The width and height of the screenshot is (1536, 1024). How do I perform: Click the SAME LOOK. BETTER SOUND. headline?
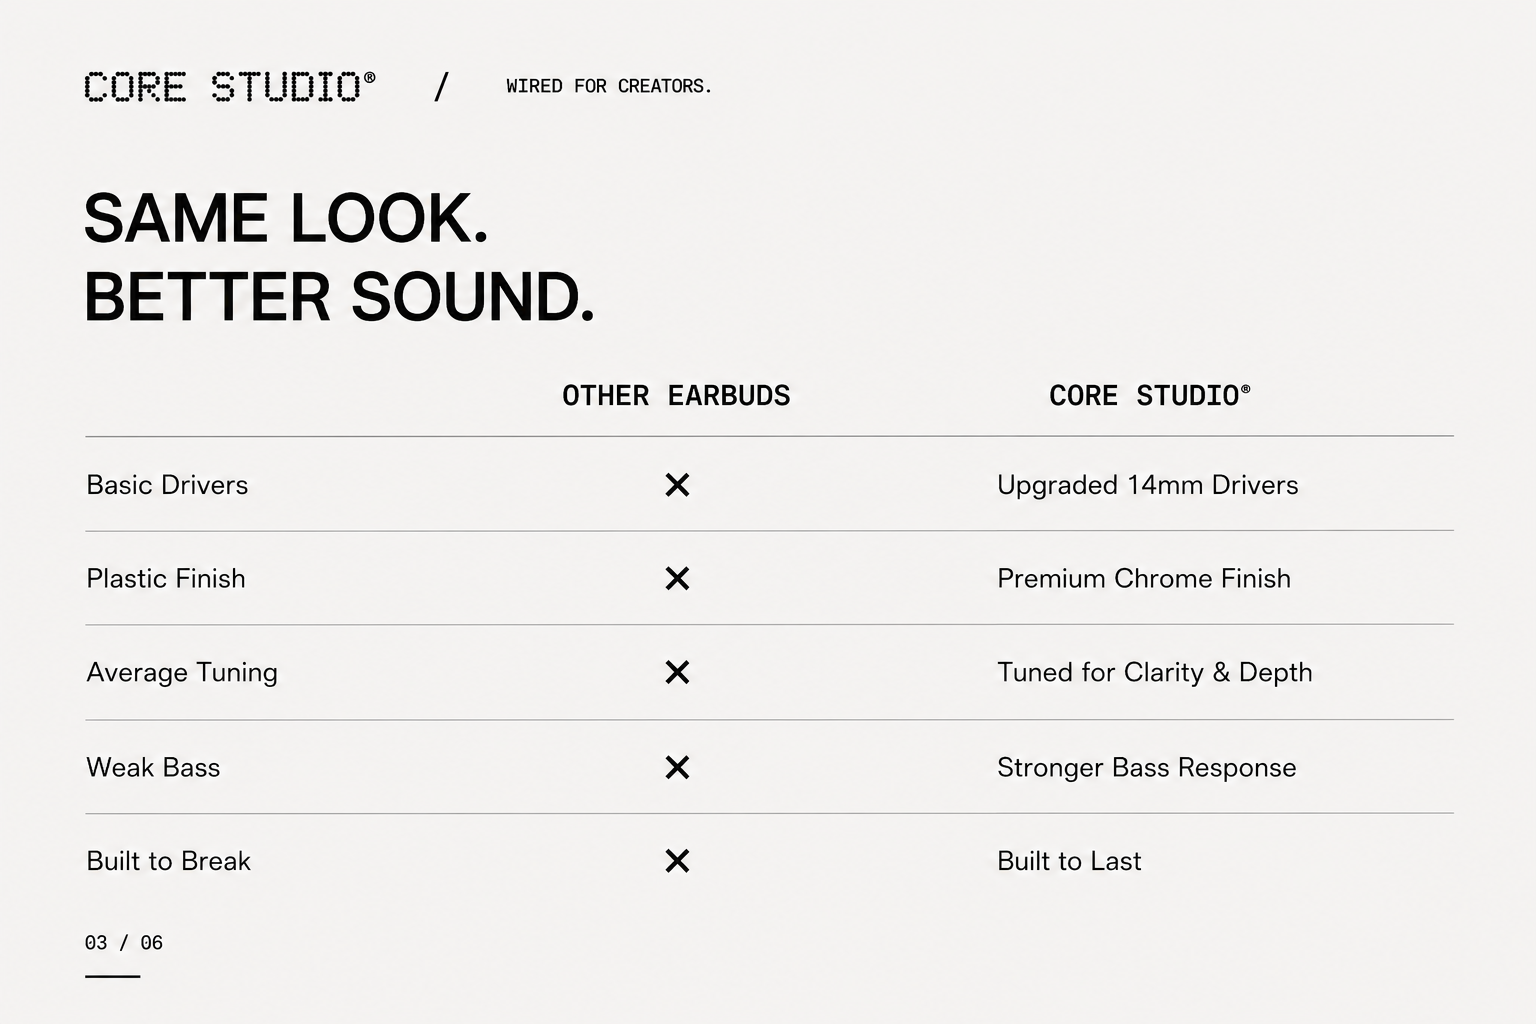pyautogui.click(x=339, y=257)
